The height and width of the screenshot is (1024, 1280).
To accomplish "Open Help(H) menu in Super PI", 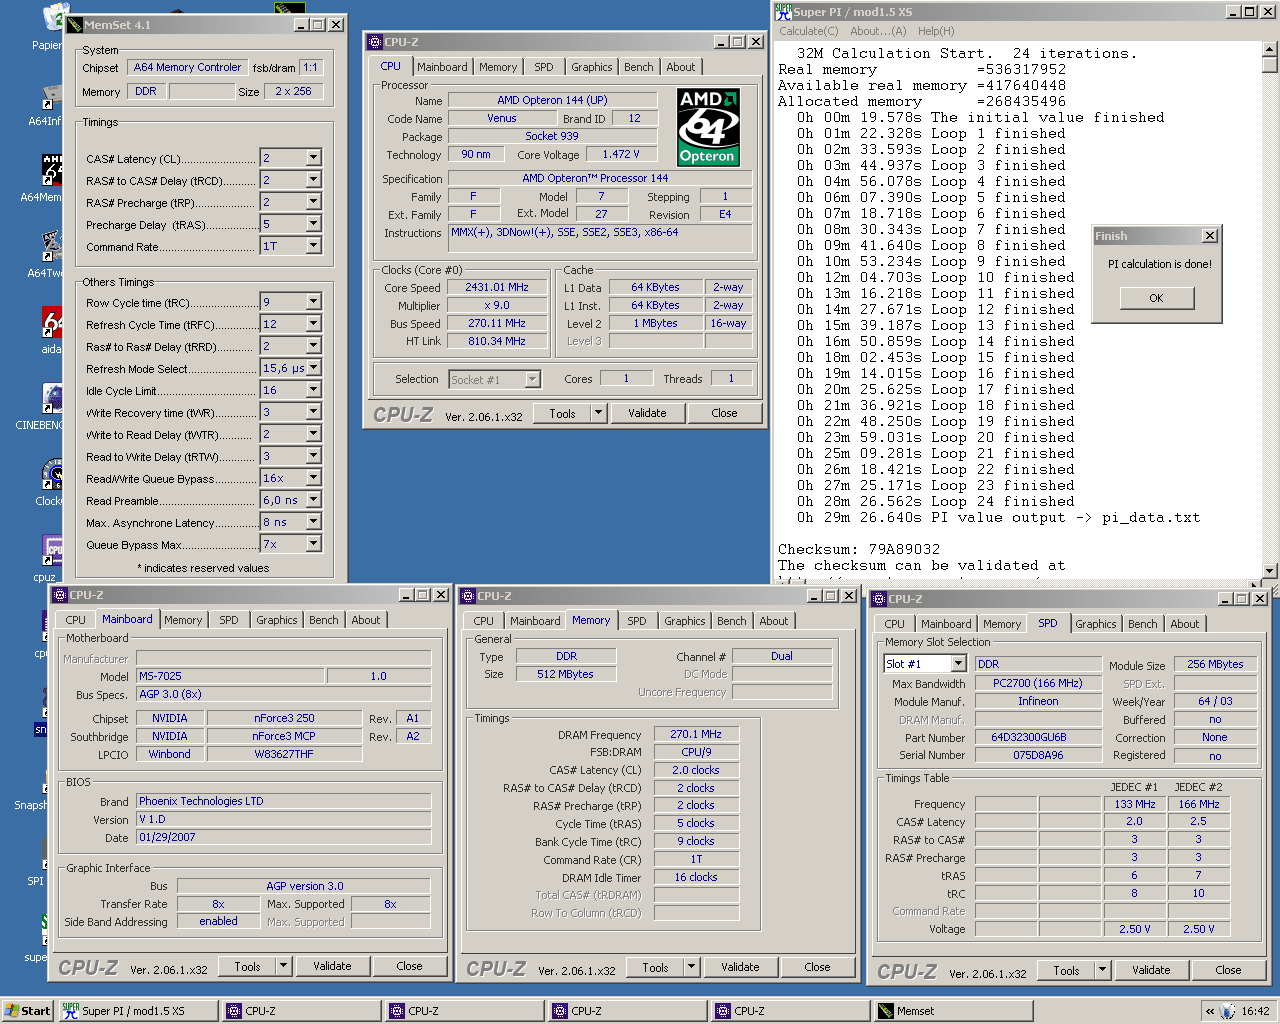I will click(936, 31).
